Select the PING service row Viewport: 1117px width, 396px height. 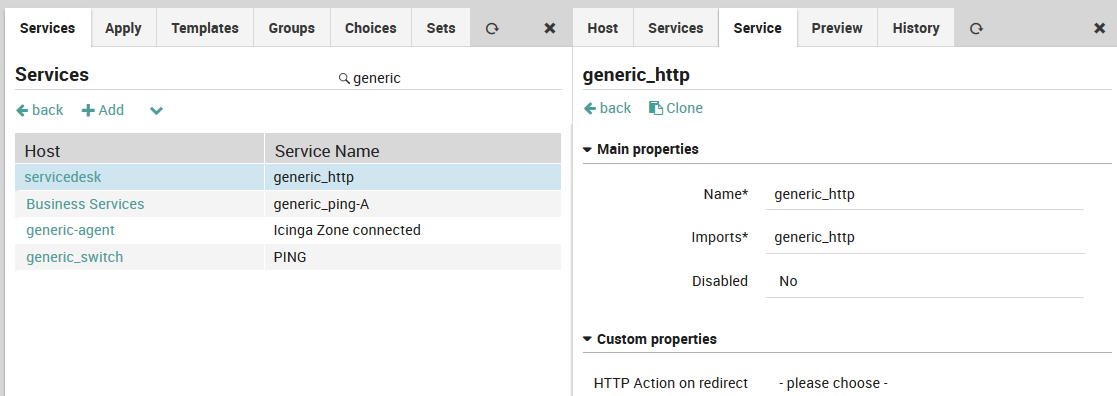(288, 257)
